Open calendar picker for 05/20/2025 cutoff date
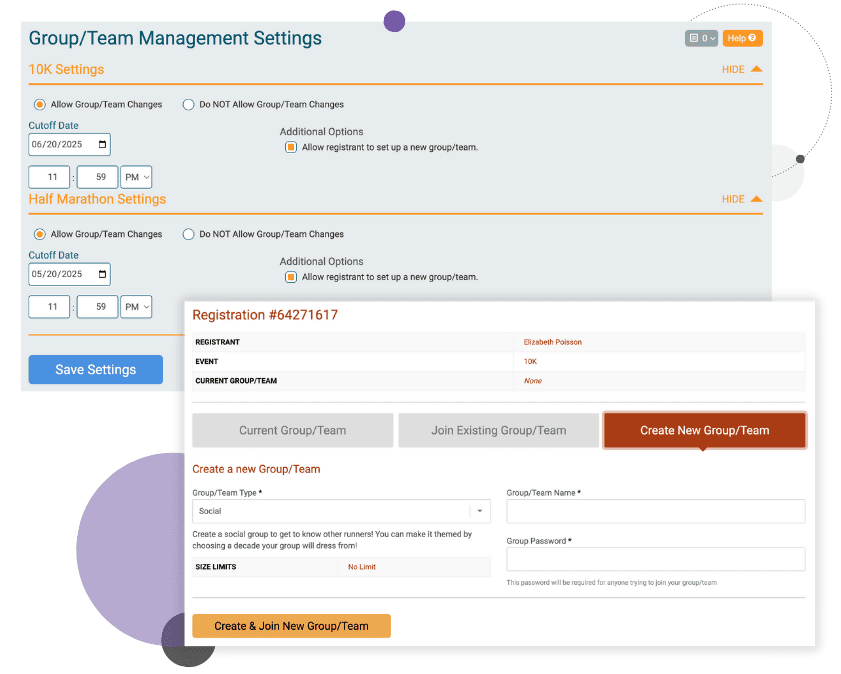841x674 pixels. [x=102, y=274]
